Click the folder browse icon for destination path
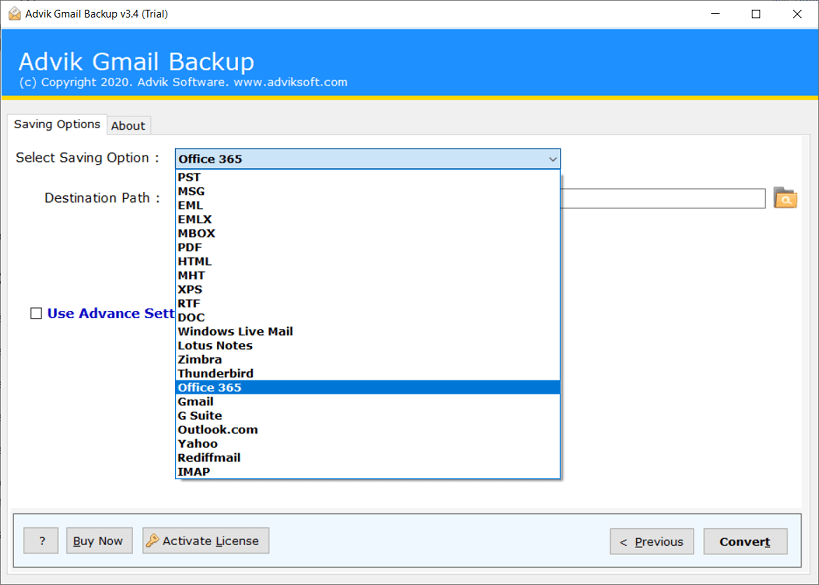 (x=785, y=198)
